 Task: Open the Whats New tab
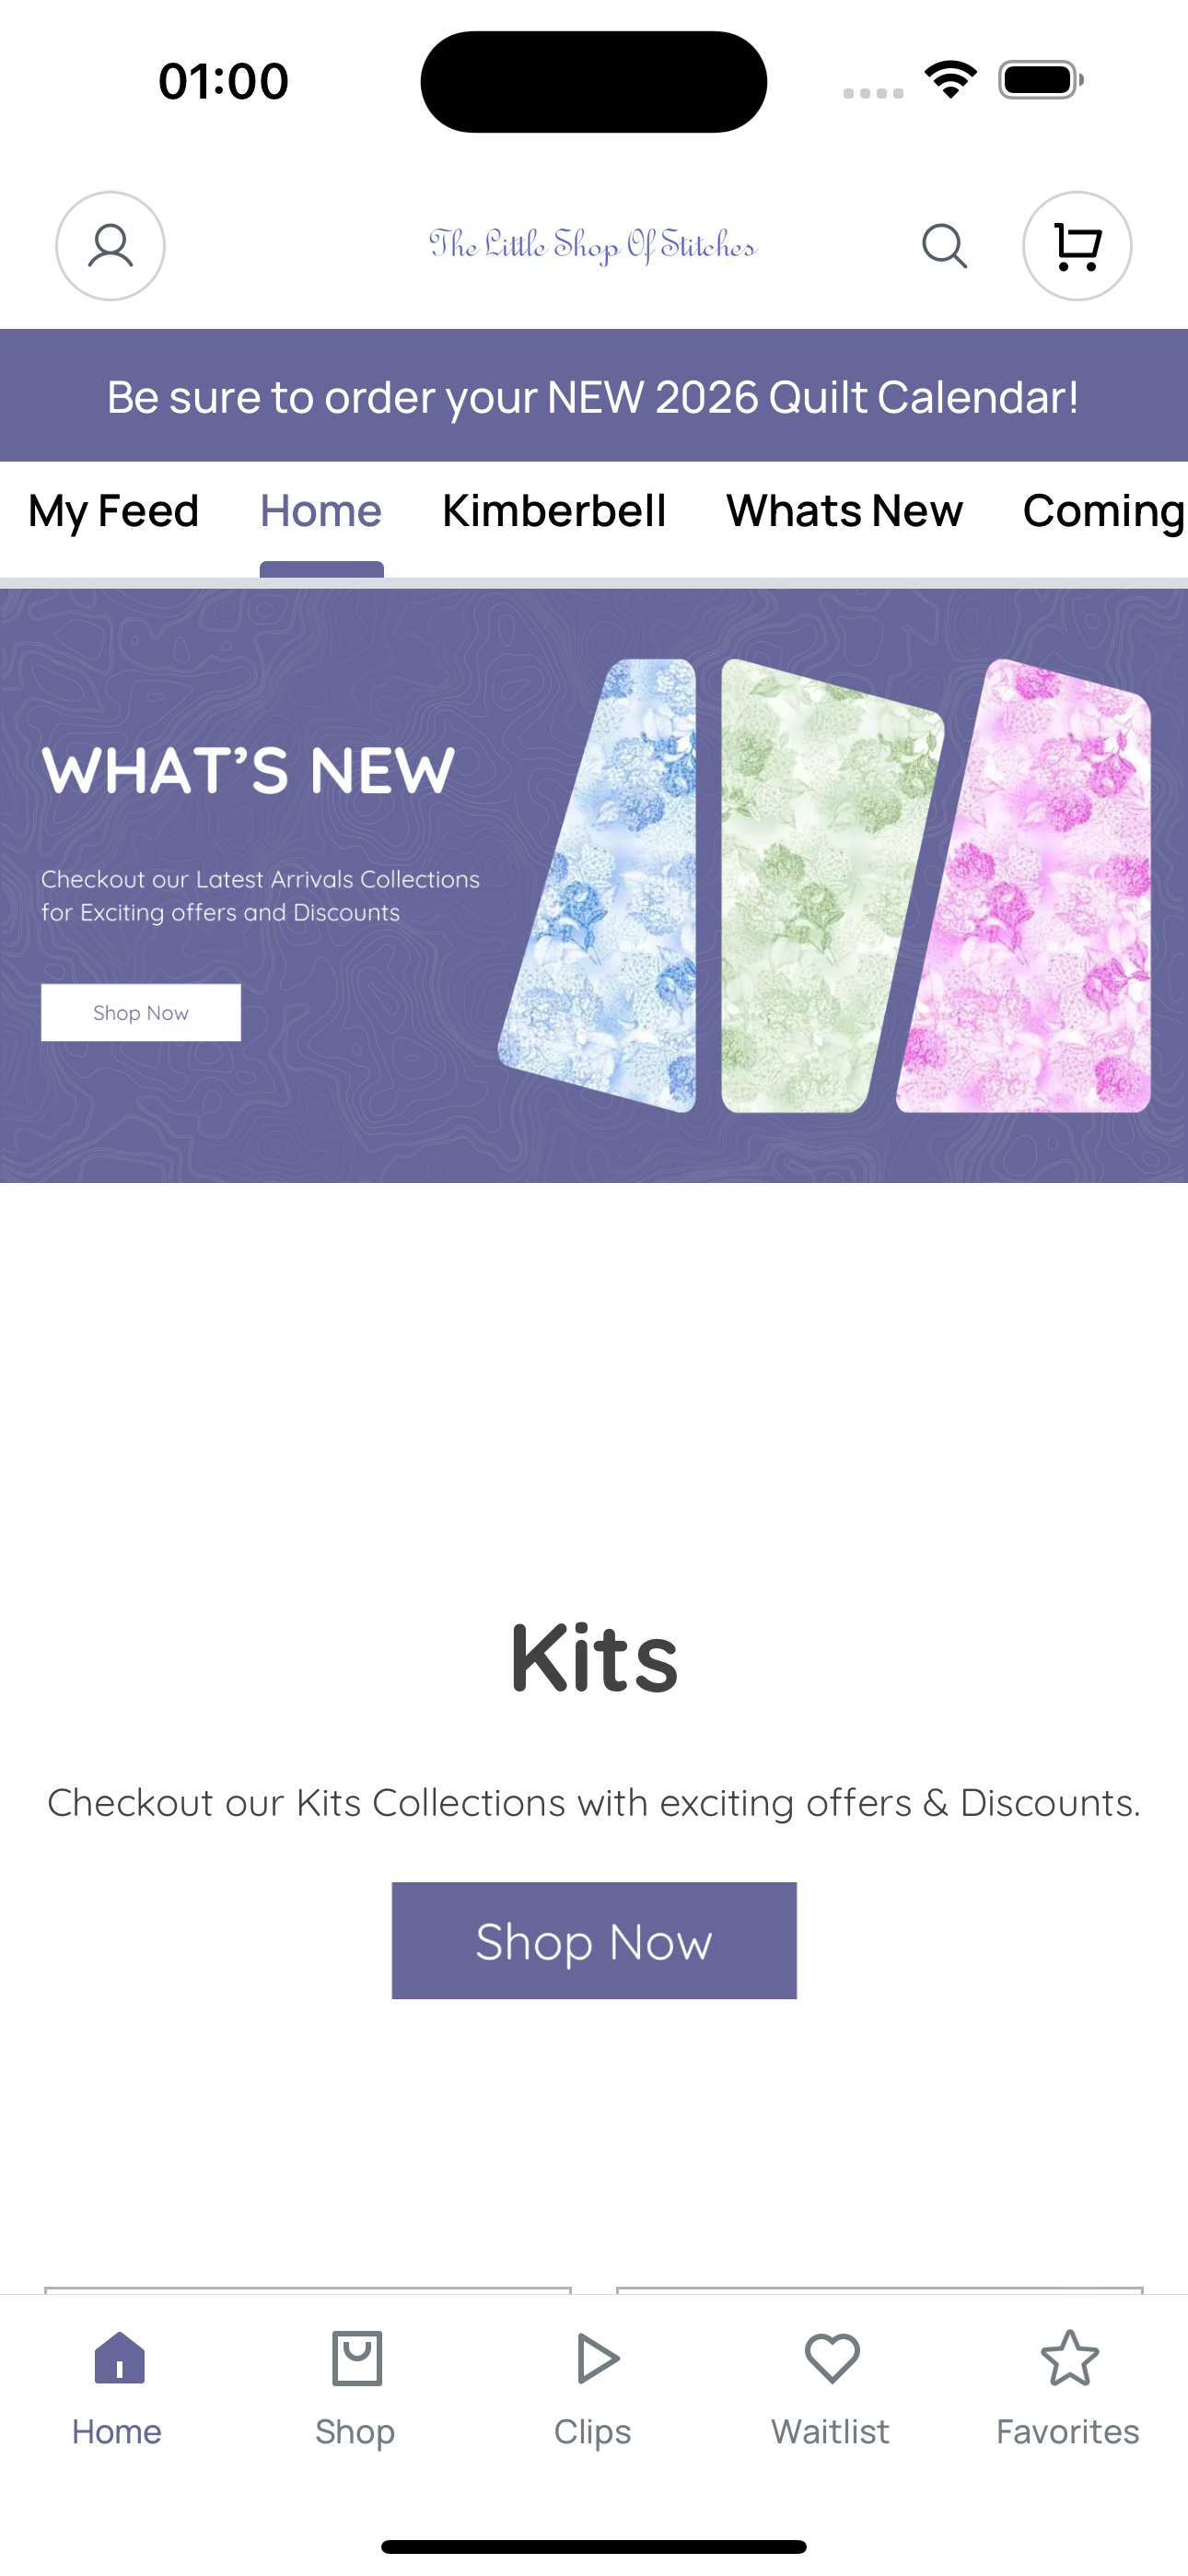click(844, 511)
